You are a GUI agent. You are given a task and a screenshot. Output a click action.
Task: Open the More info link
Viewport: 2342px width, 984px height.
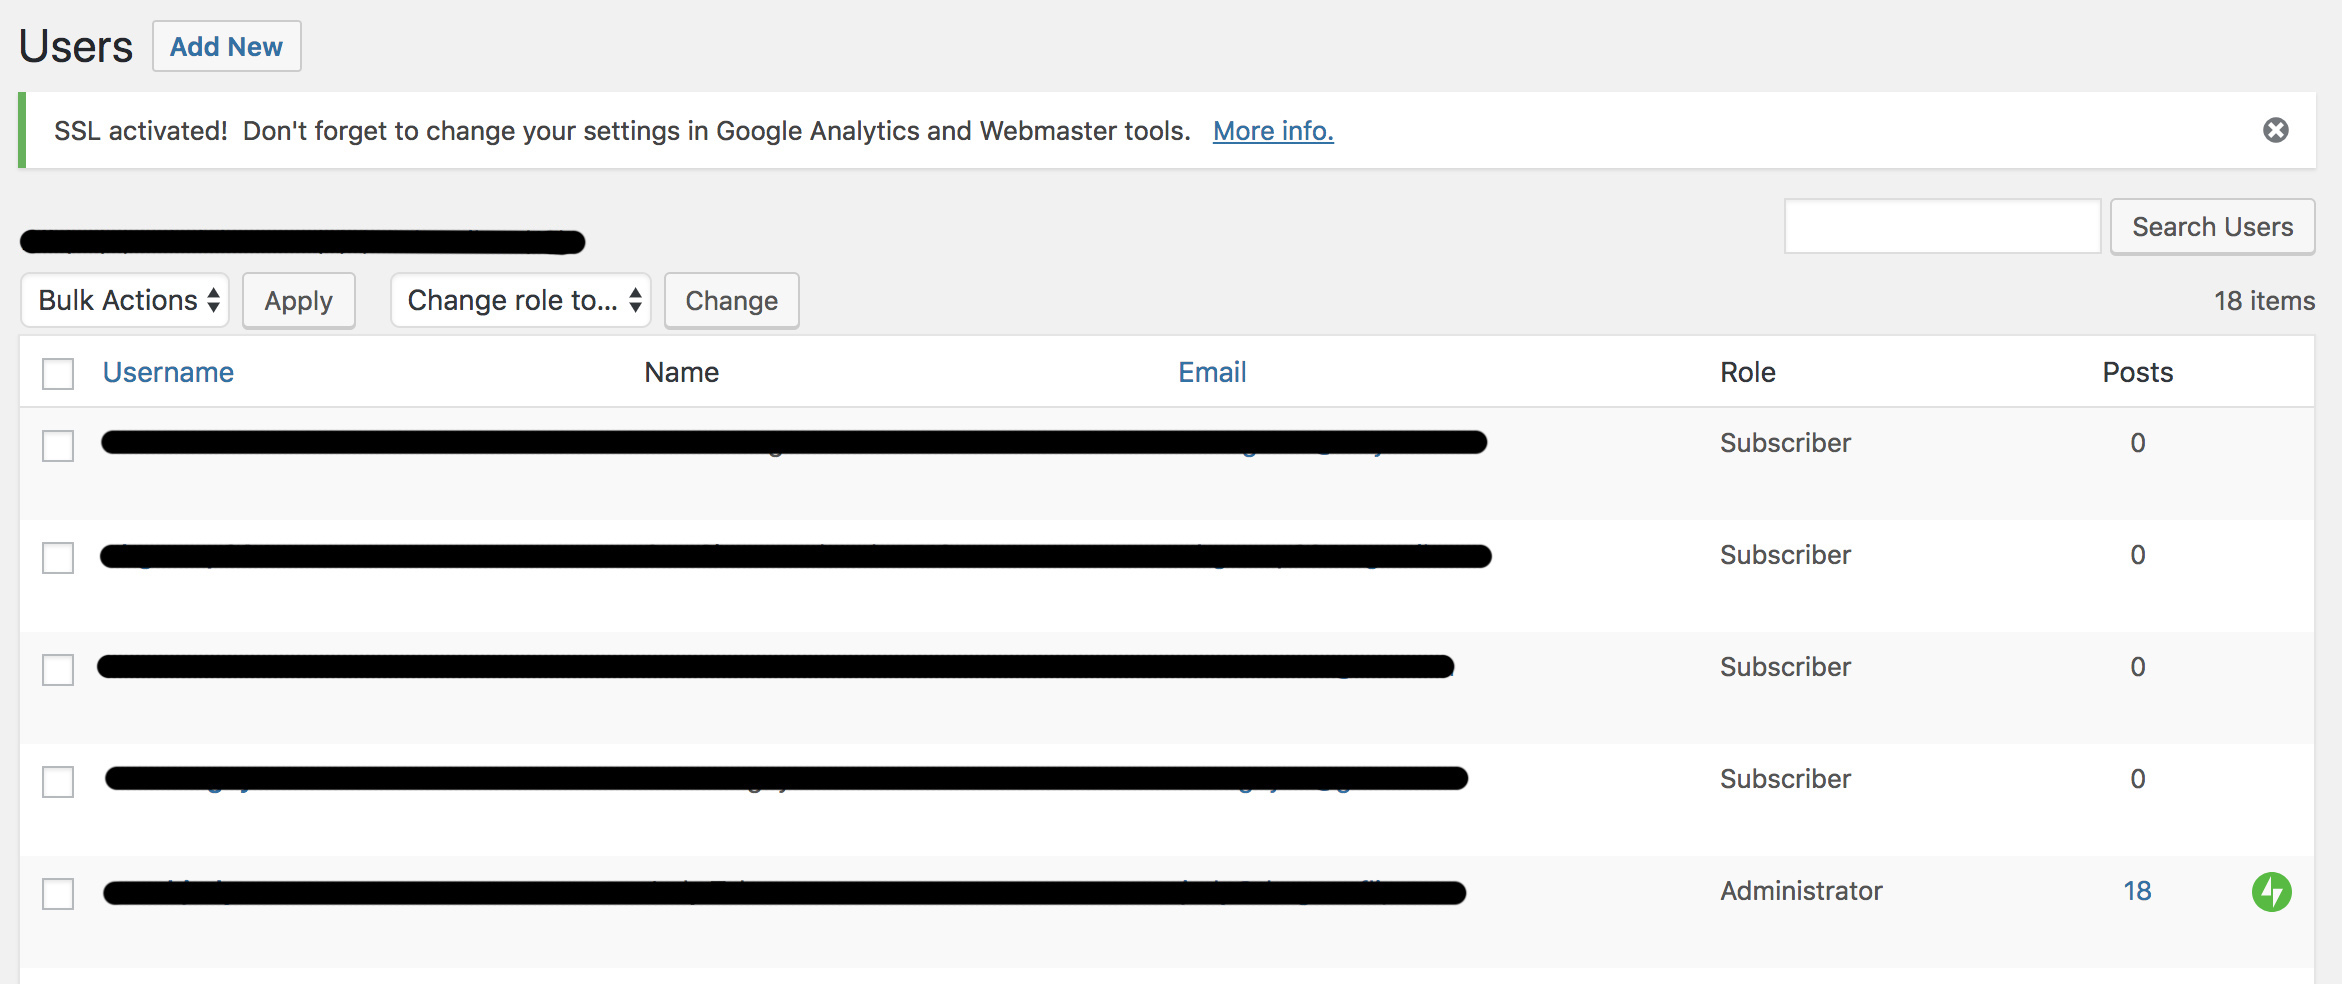(1273, 131)
